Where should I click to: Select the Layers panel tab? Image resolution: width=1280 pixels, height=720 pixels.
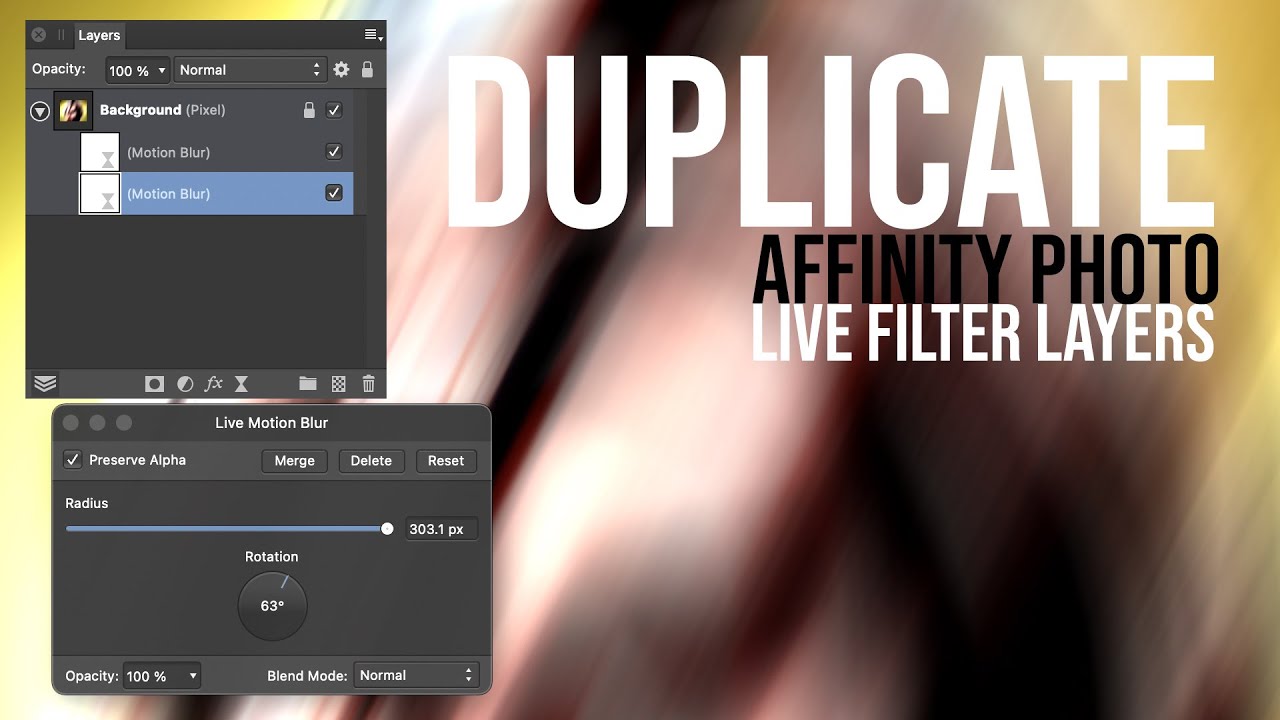99,35
